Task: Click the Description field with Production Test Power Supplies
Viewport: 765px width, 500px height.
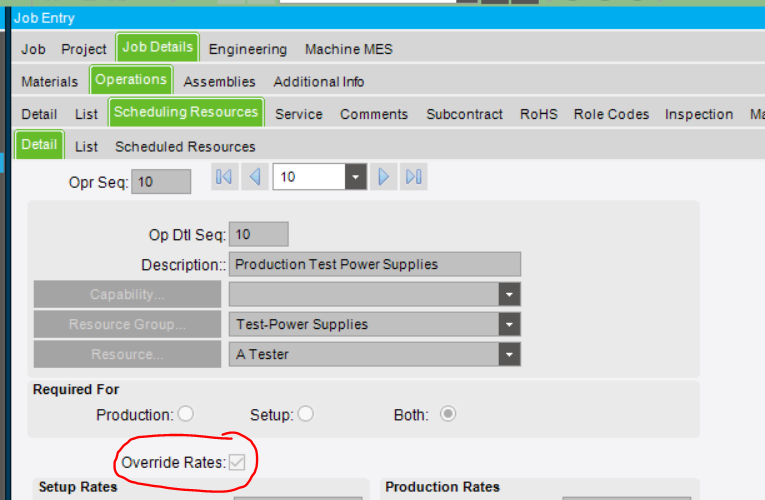Action: (375, 264)
